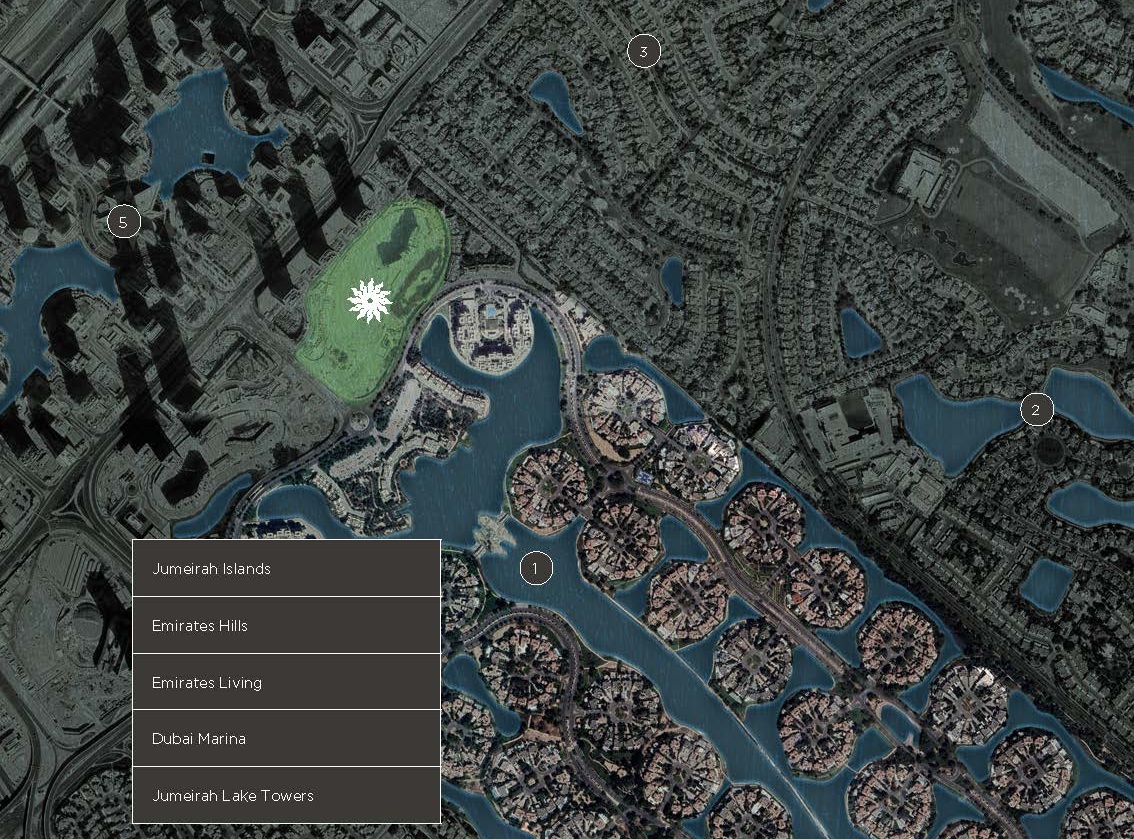Select the number 2 location marker

1036,409
